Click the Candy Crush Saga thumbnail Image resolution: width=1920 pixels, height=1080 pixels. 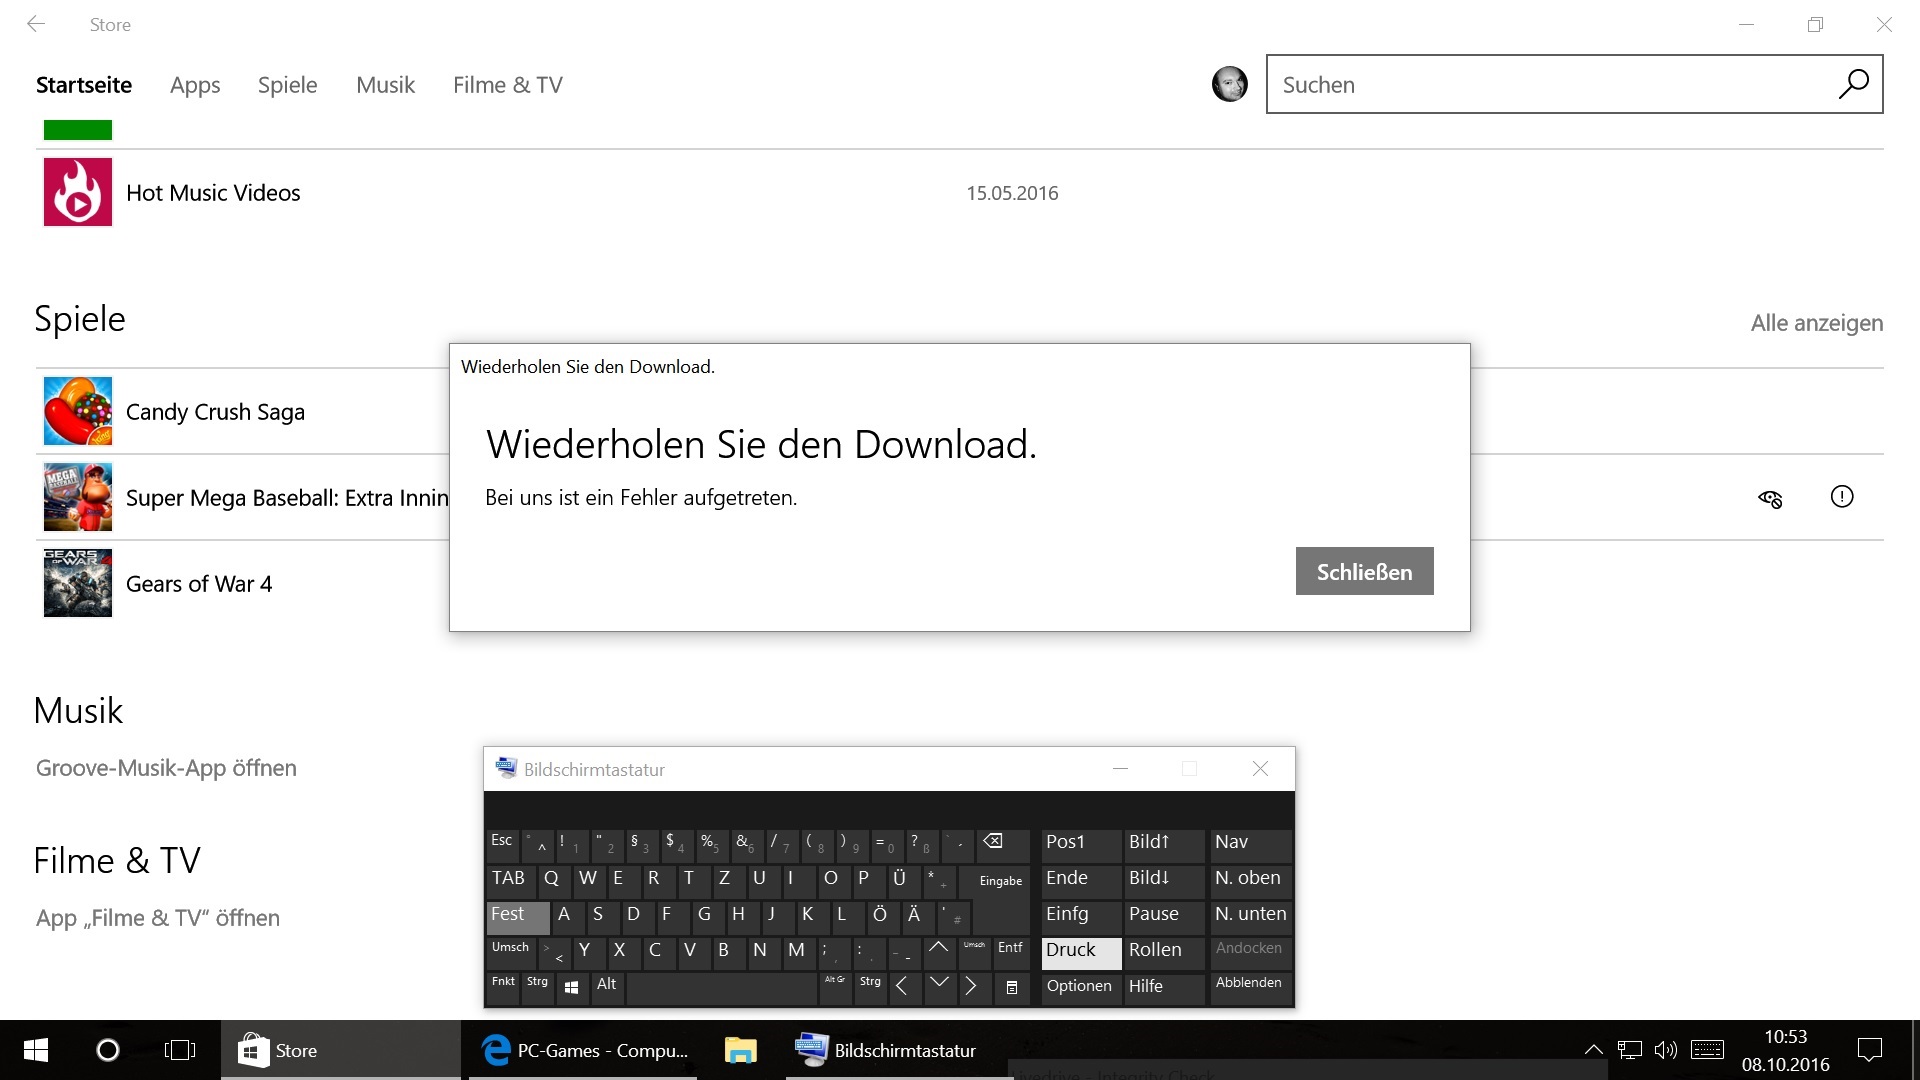pos(78,411)
